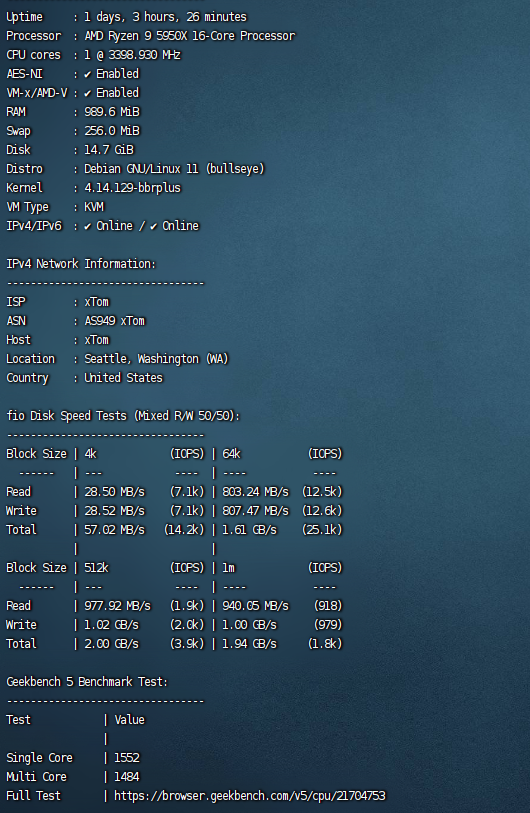Click the Multi Core score '1484'
The height and width of the screenshot is (813, 530).
pyautogui.click(x=127, y=777)
